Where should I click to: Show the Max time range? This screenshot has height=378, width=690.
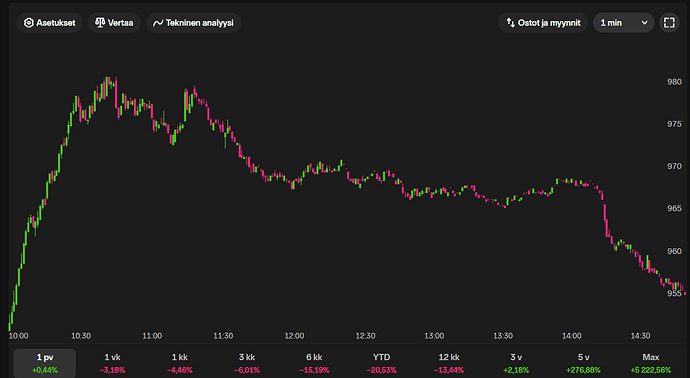click(651, 363)
